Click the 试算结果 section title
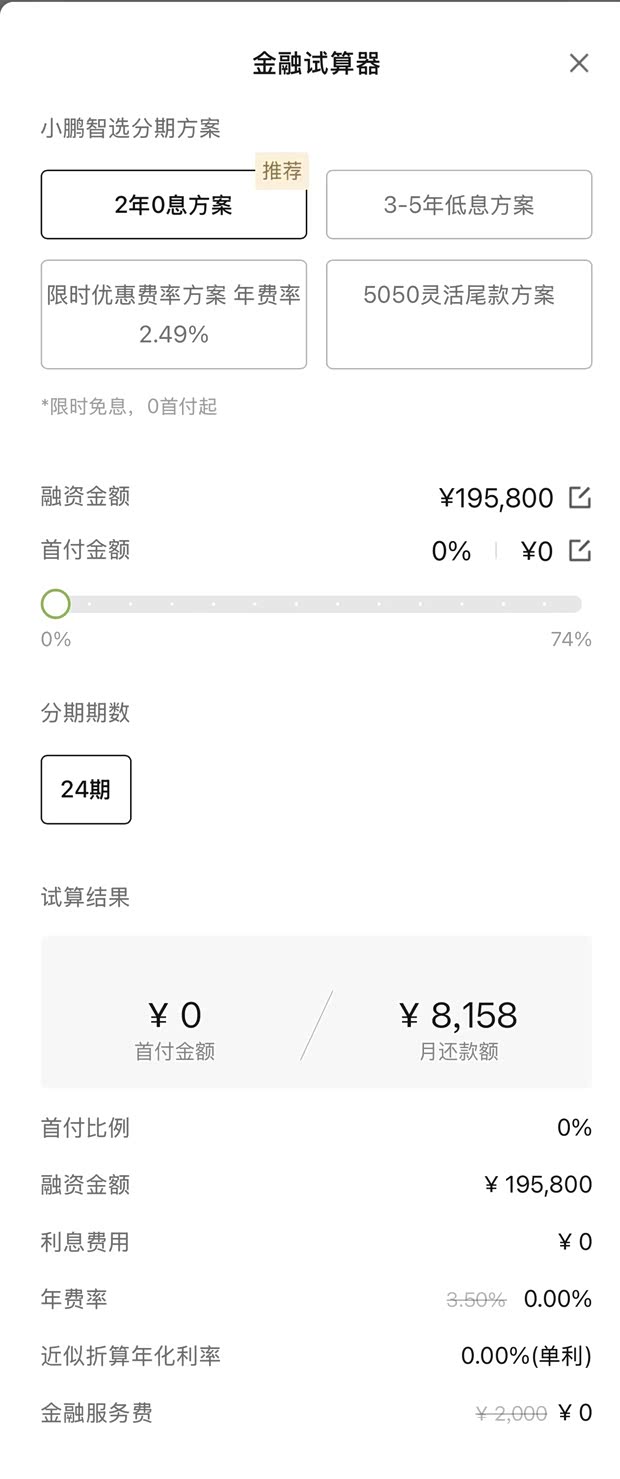 (x=84, y=898)
